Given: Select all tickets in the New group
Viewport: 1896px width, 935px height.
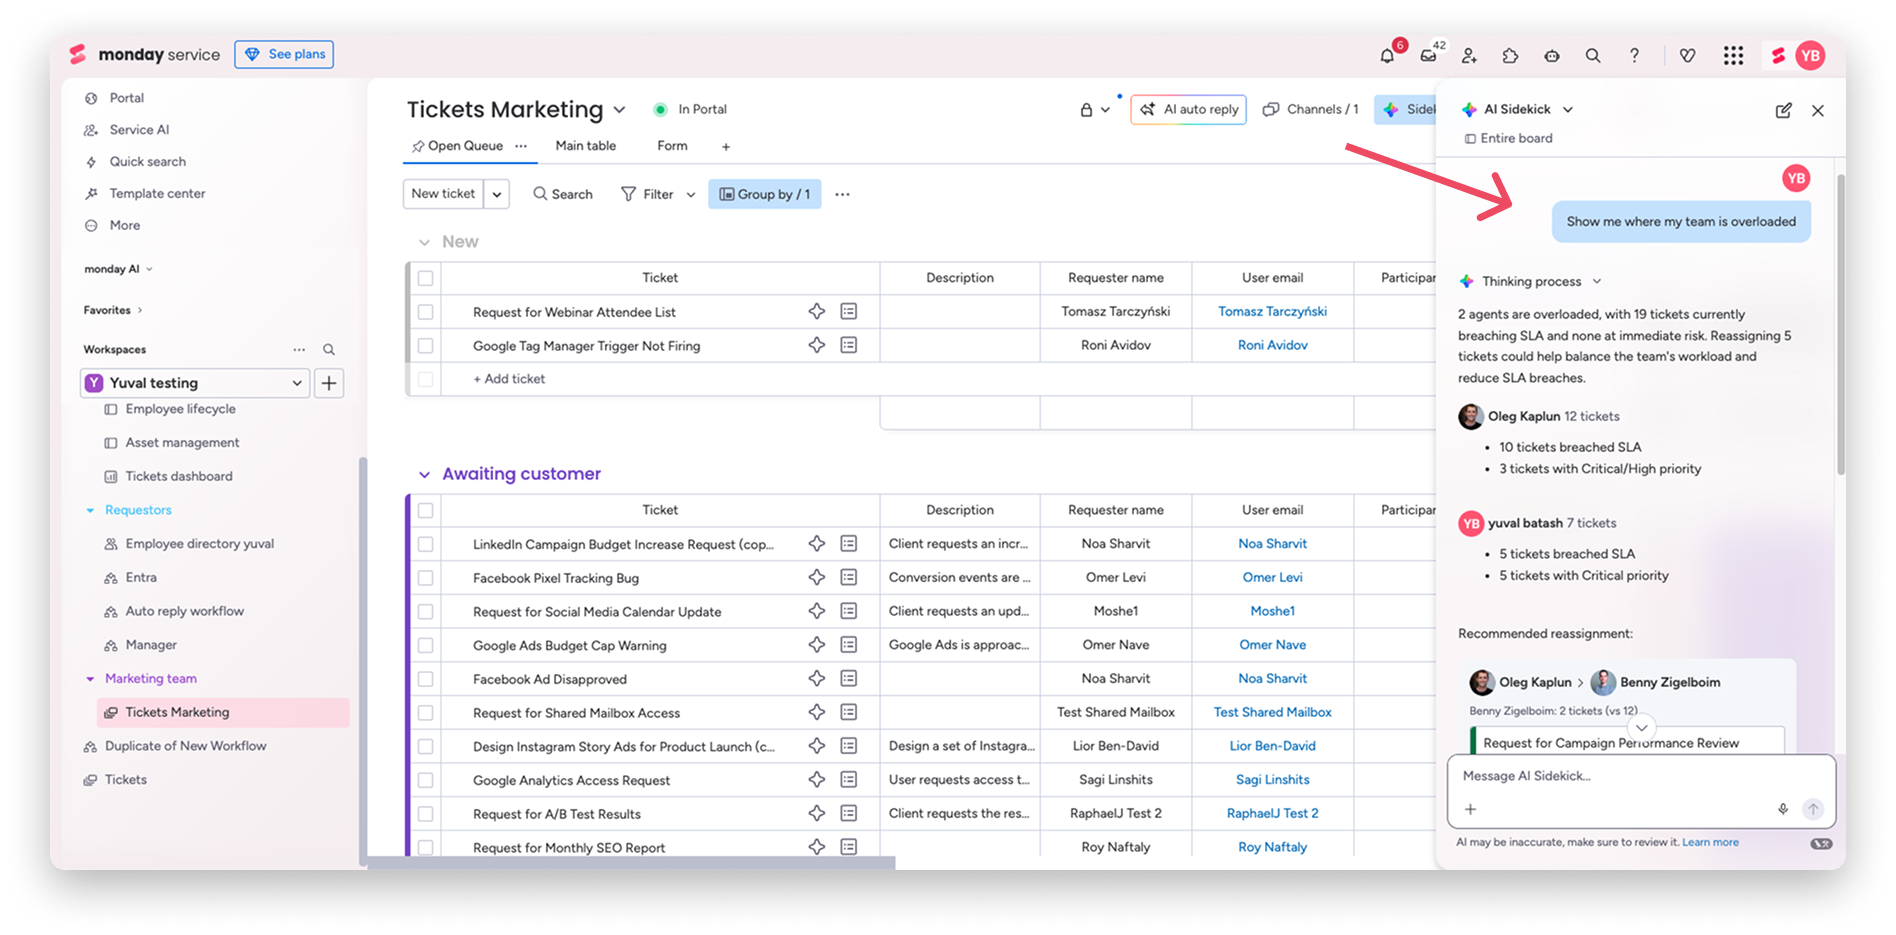Looking at the screenshot, I should (426, 278).
